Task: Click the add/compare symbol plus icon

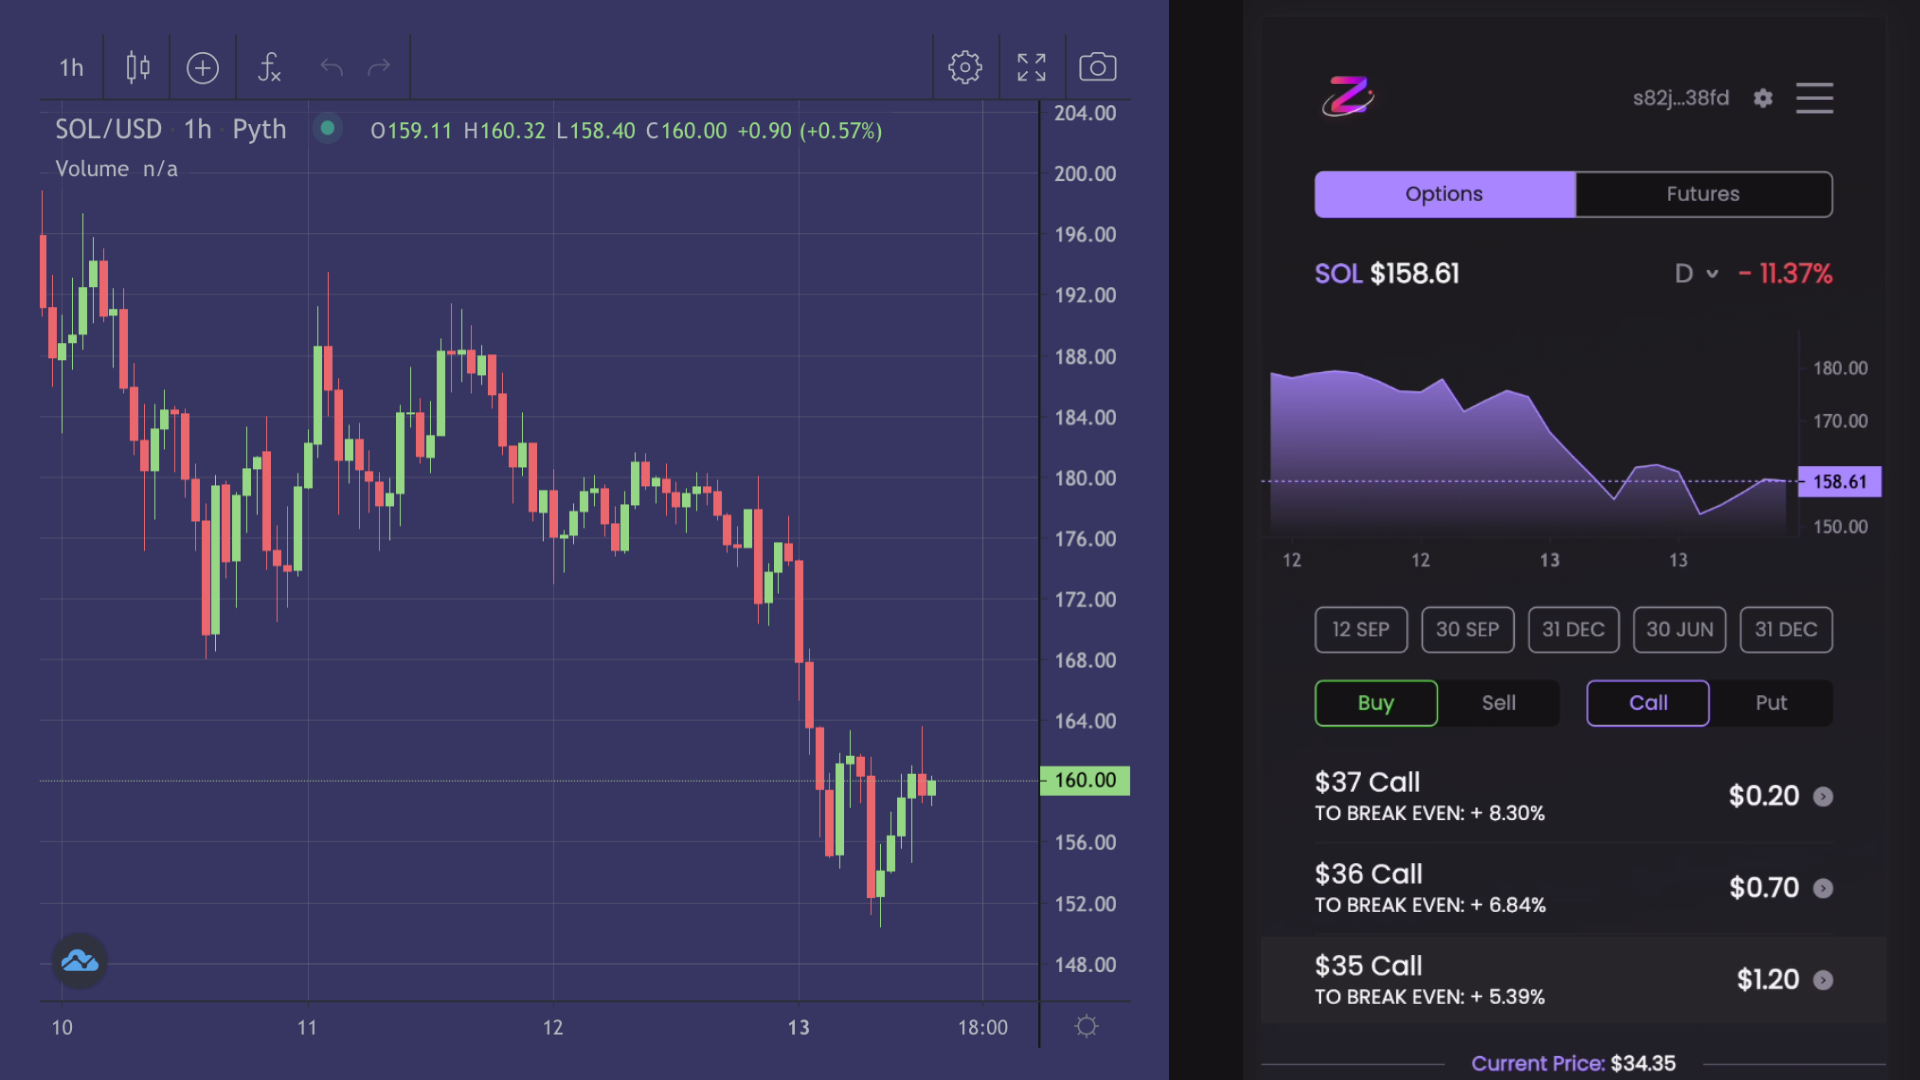Action: [202, 67]
